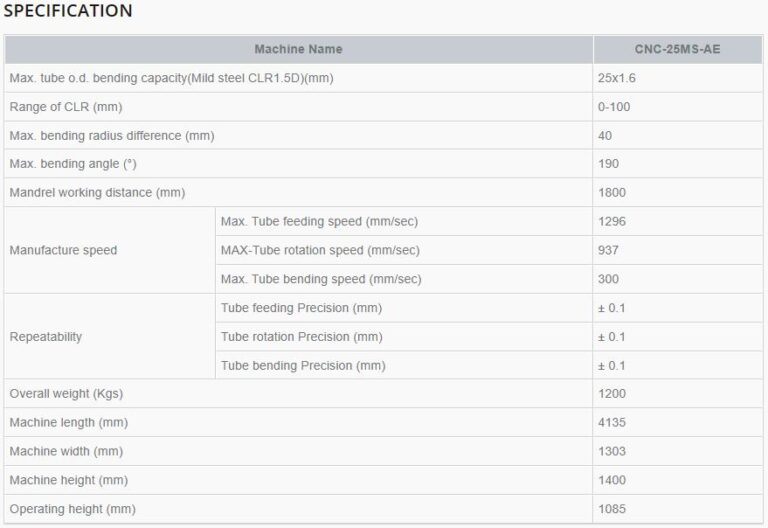Click the 4135 machine length value
Screen dimensions: 768x528
pyautogui.click(x=612, y=423)
